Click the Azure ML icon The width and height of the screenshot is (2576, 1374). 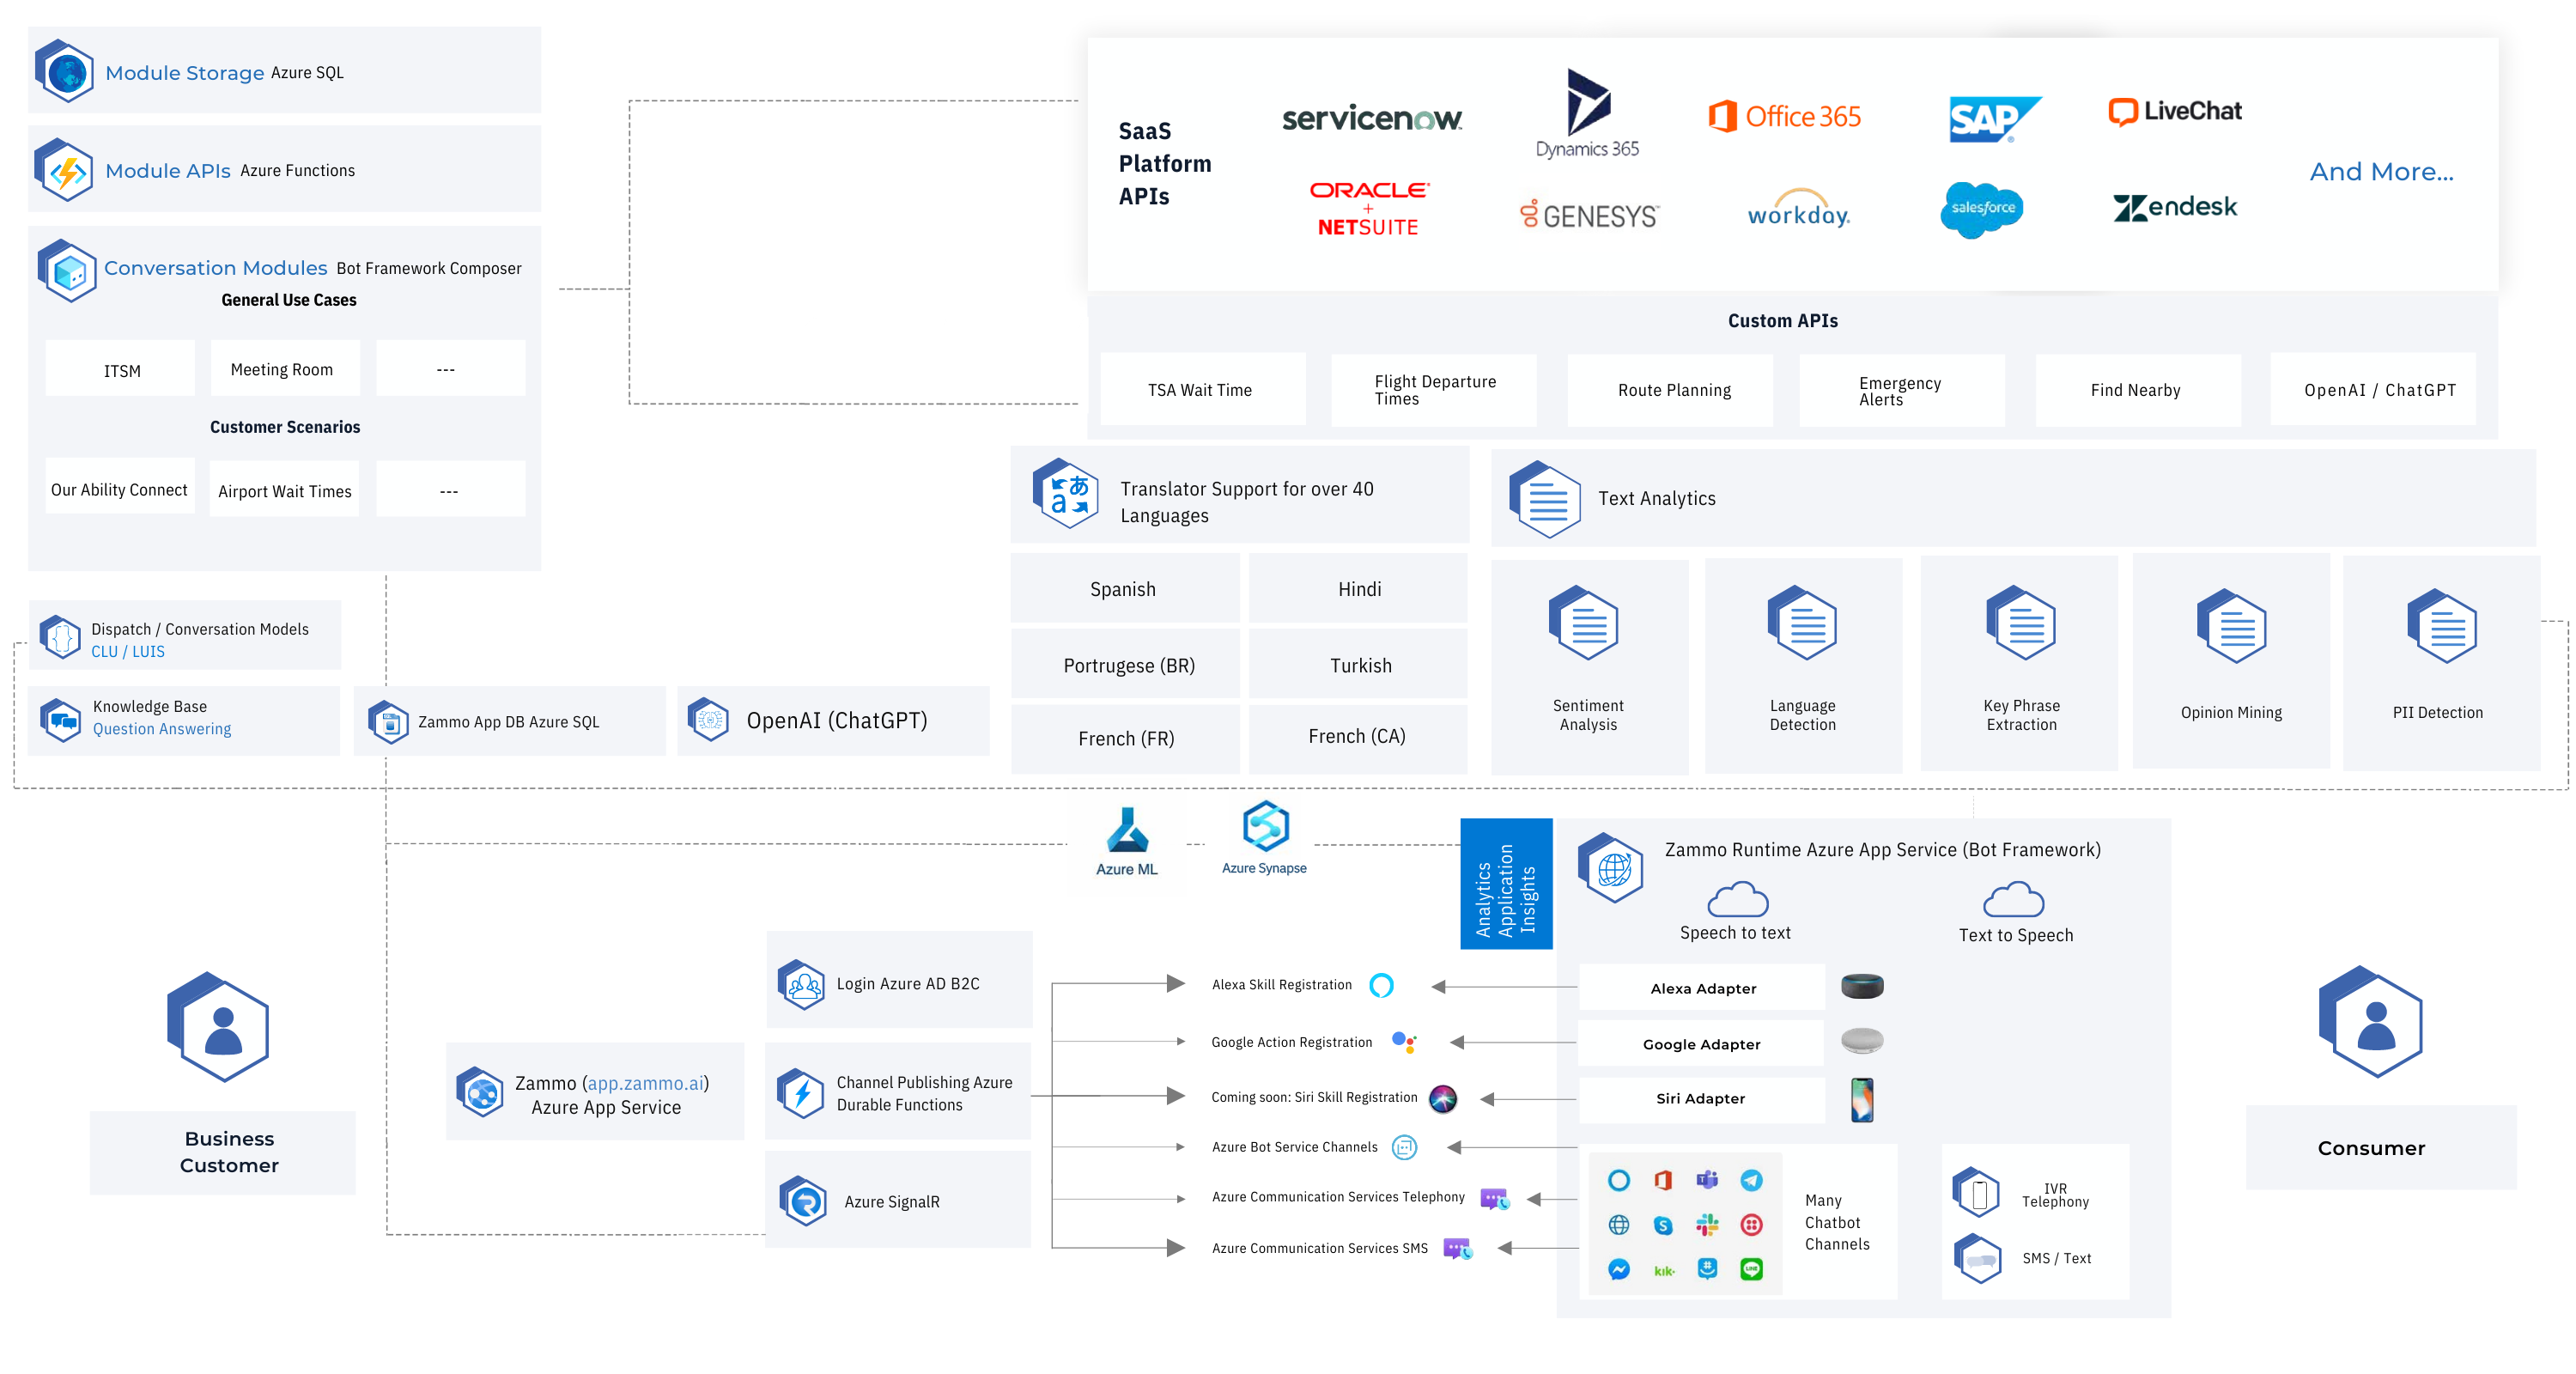1127,830
